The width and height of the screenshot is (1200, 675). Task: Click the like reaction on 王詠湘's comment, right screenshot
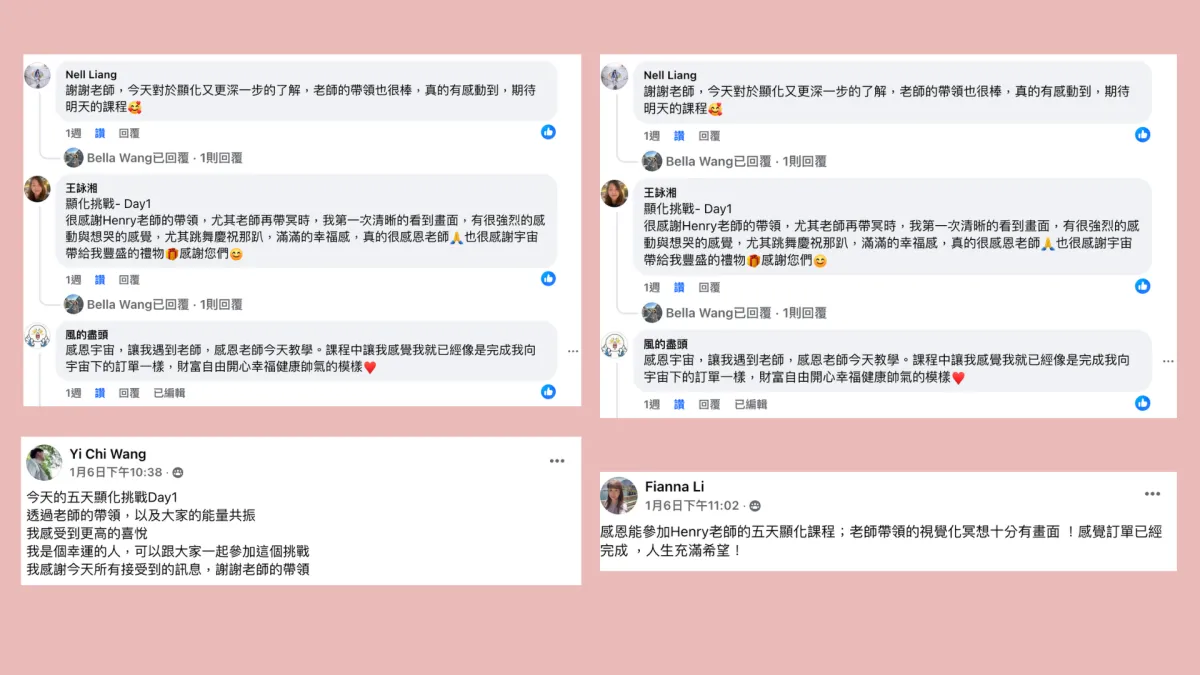[x=1142, y=286]
